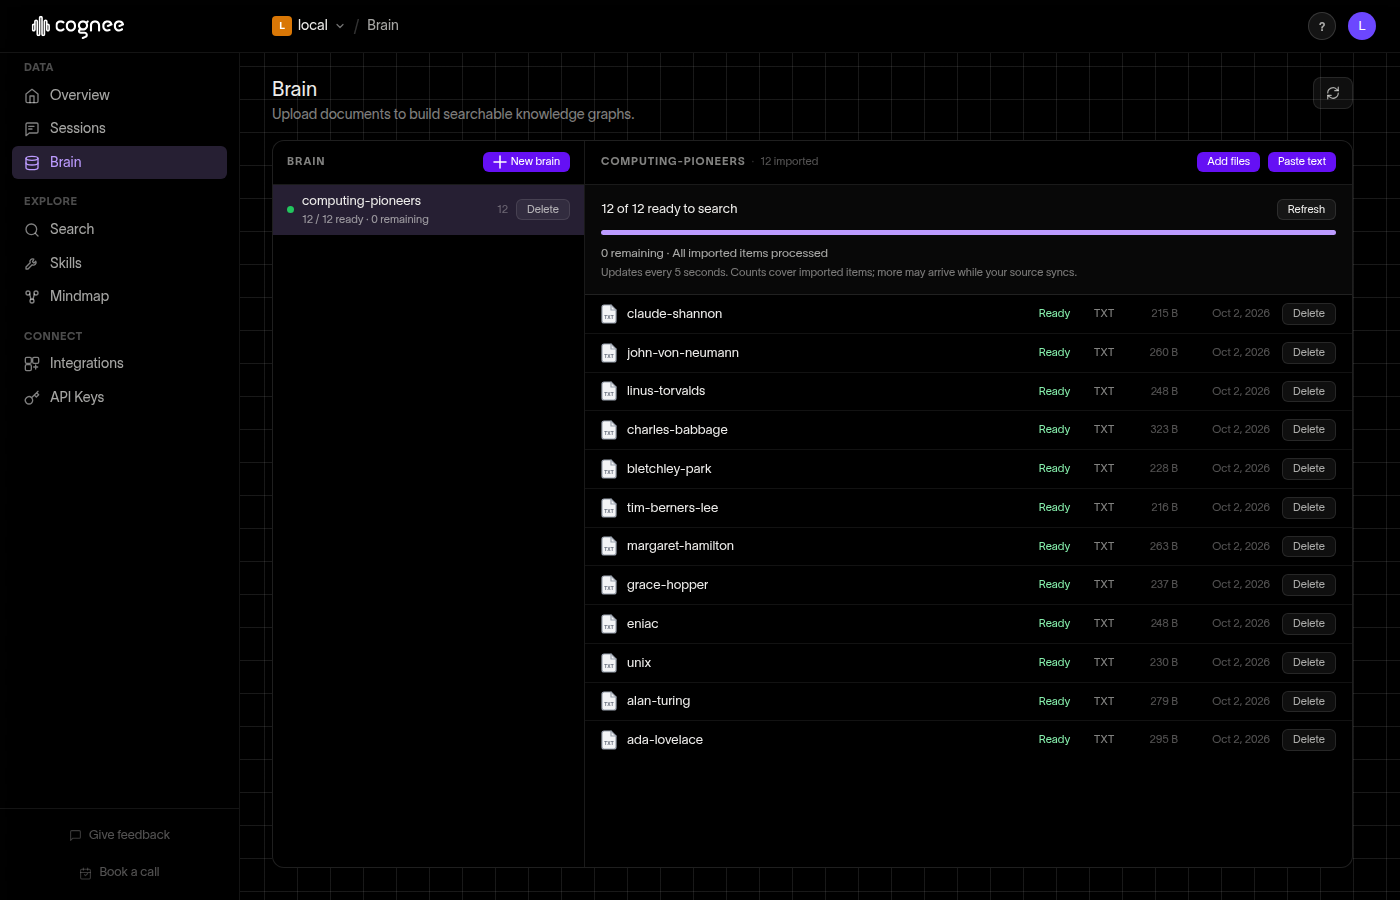This screenshot has width=1400, height=900.
Task: Click the Book a call link
Action: (119, 872)
